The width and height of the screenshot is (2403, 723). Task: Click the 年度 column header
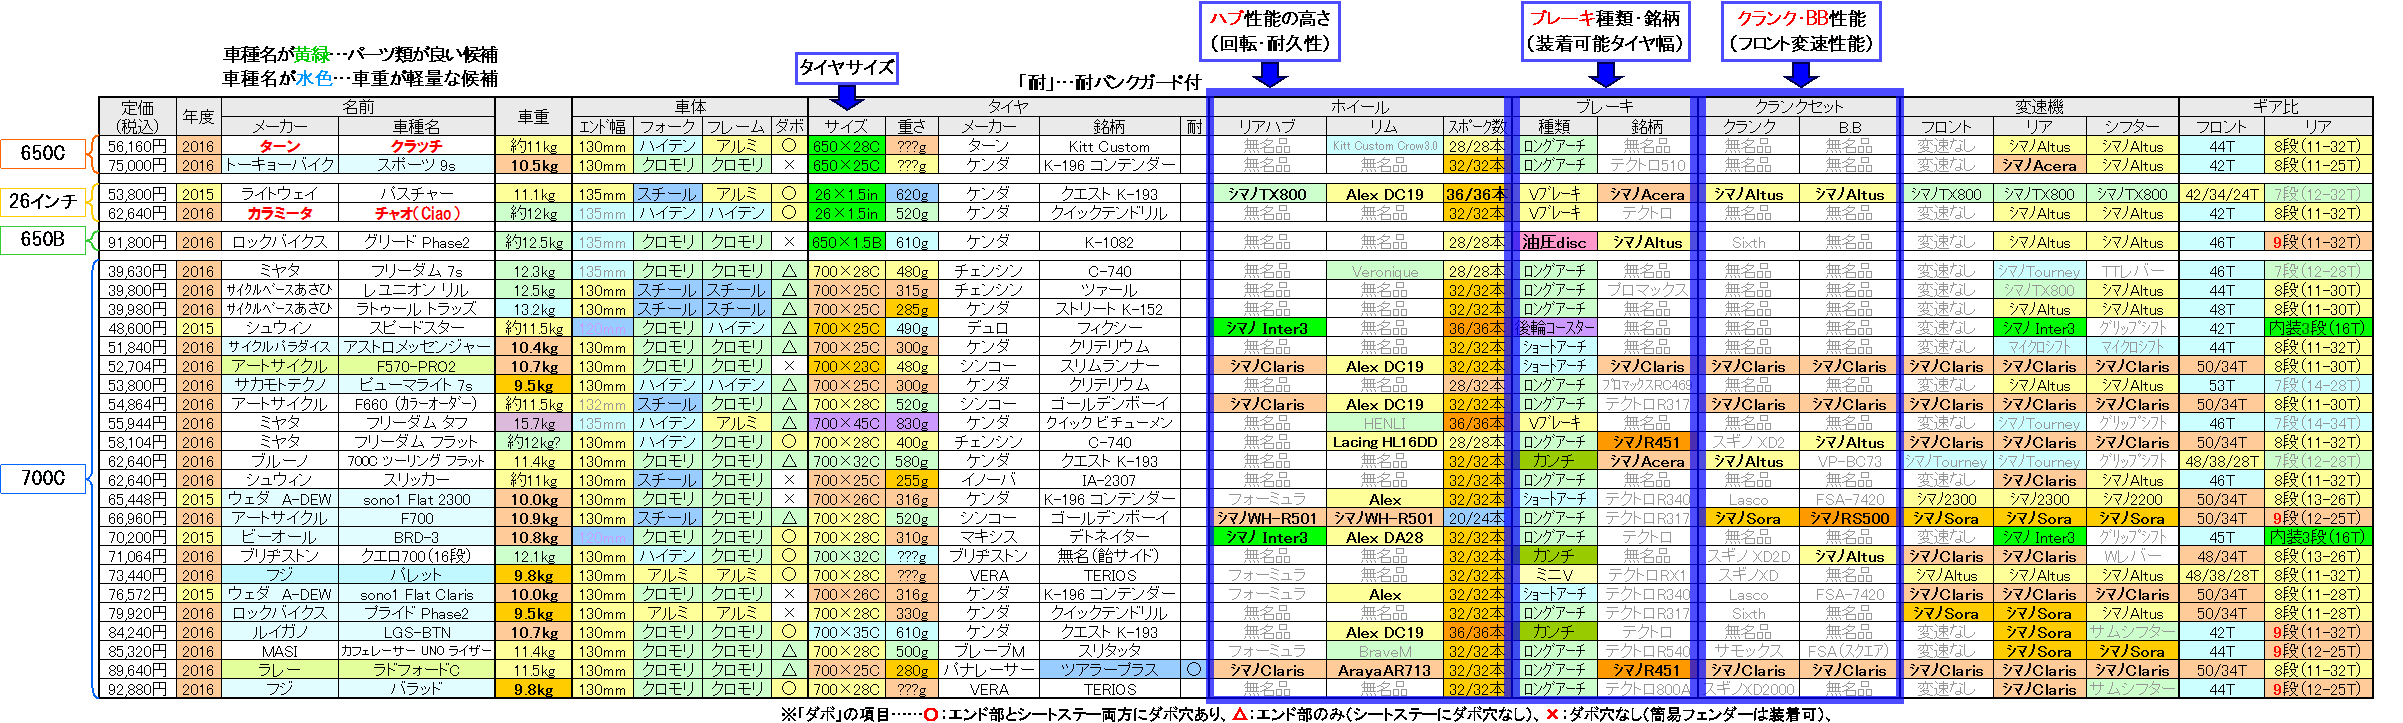198,116
